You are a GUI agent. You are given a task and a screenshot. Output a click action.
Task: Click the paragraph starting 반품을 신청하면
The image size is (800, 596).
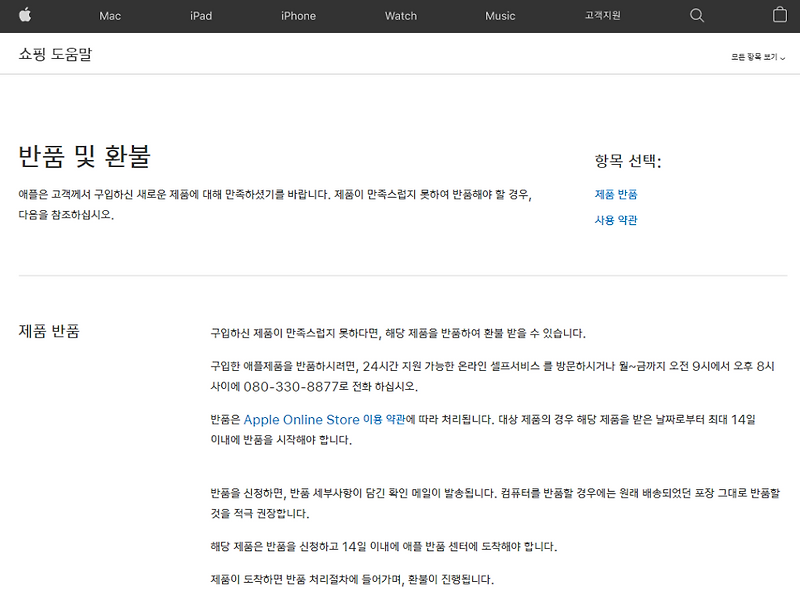click(495, 503)
